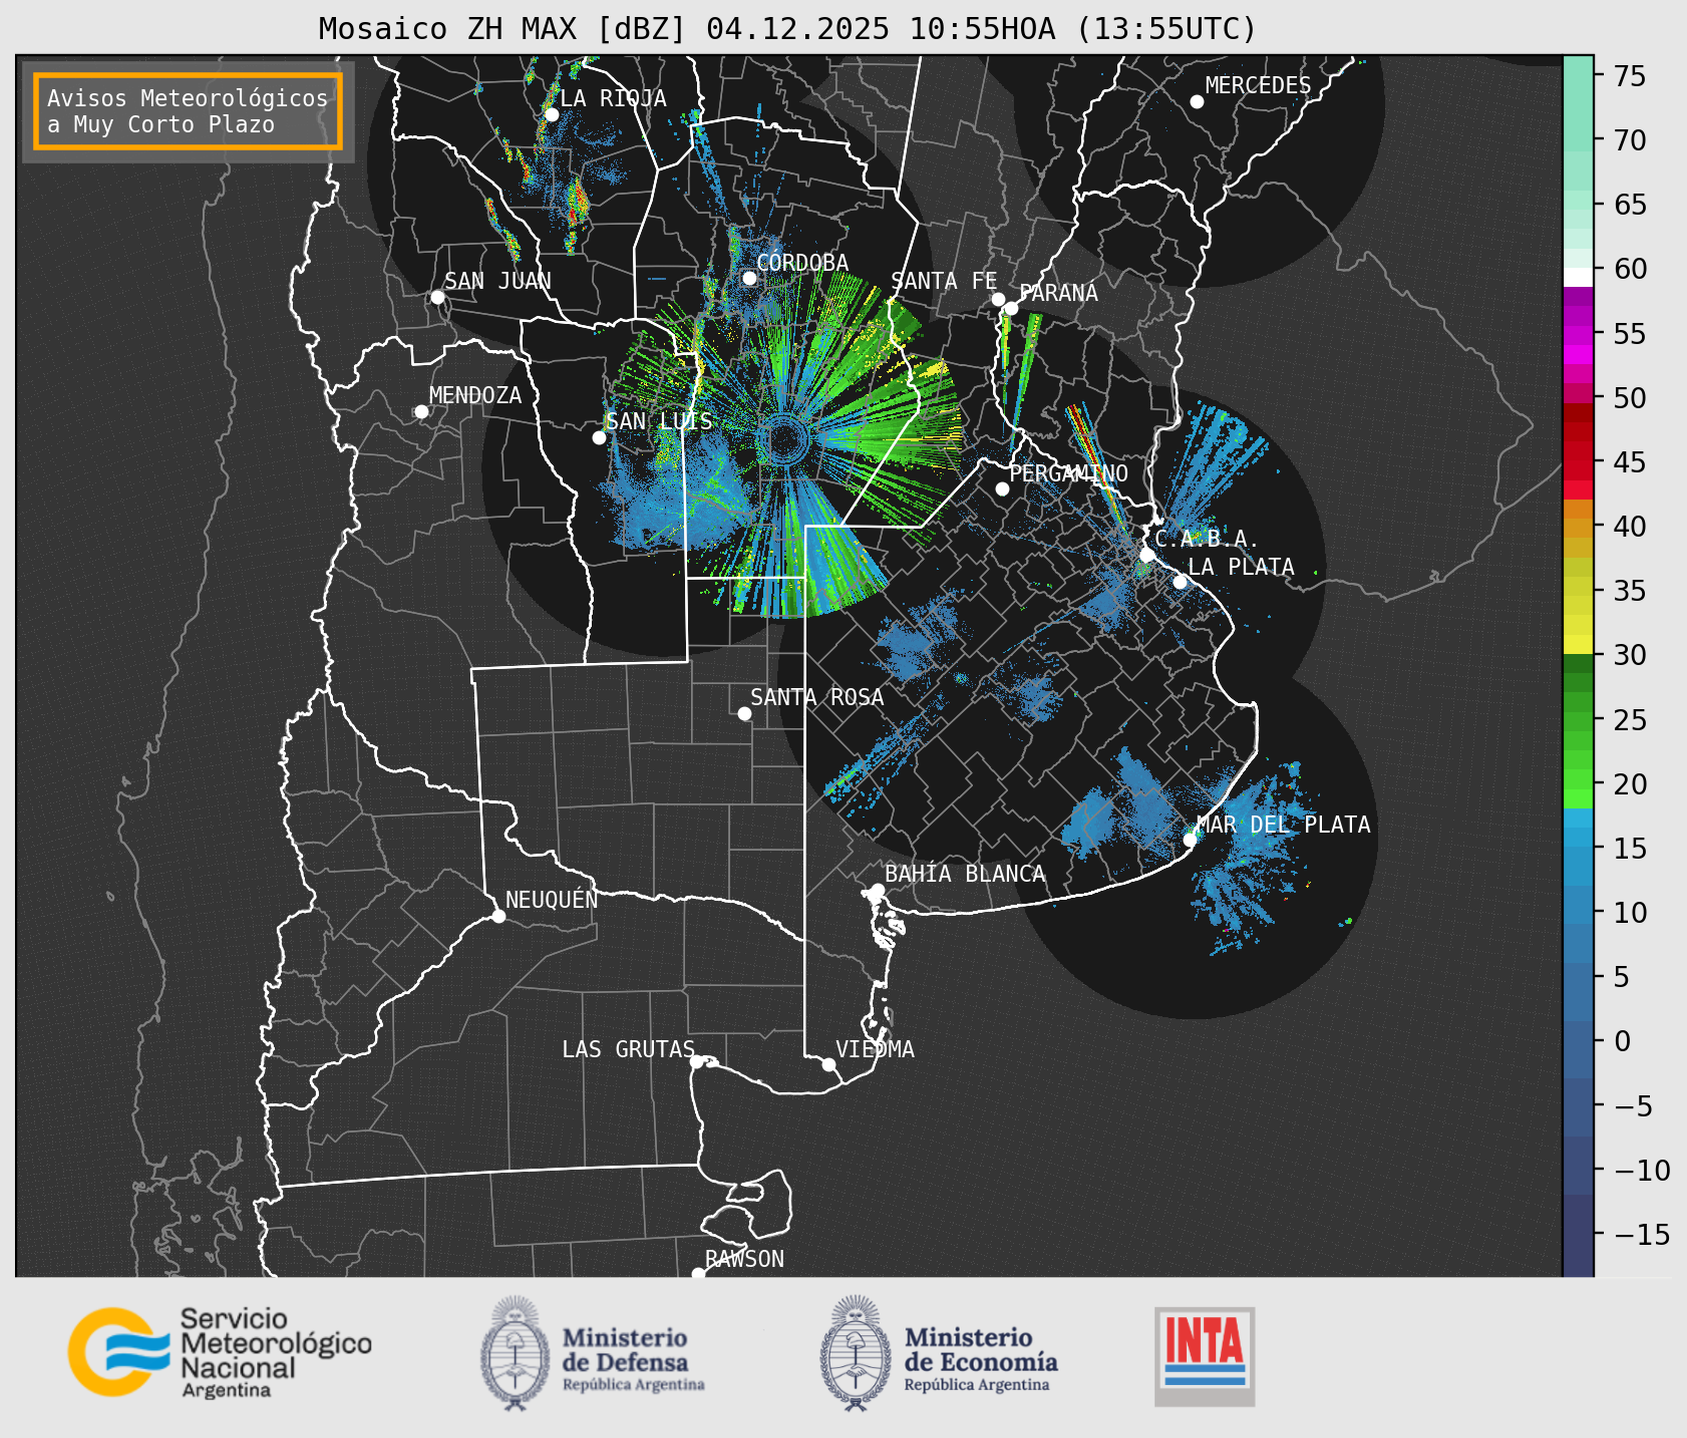Image resolution: width=1687 pixels, height=1438 pixels.
Task: Click the Avisos Meteorológicos a Muy Corto Plazo box
Action: (188, 111)
